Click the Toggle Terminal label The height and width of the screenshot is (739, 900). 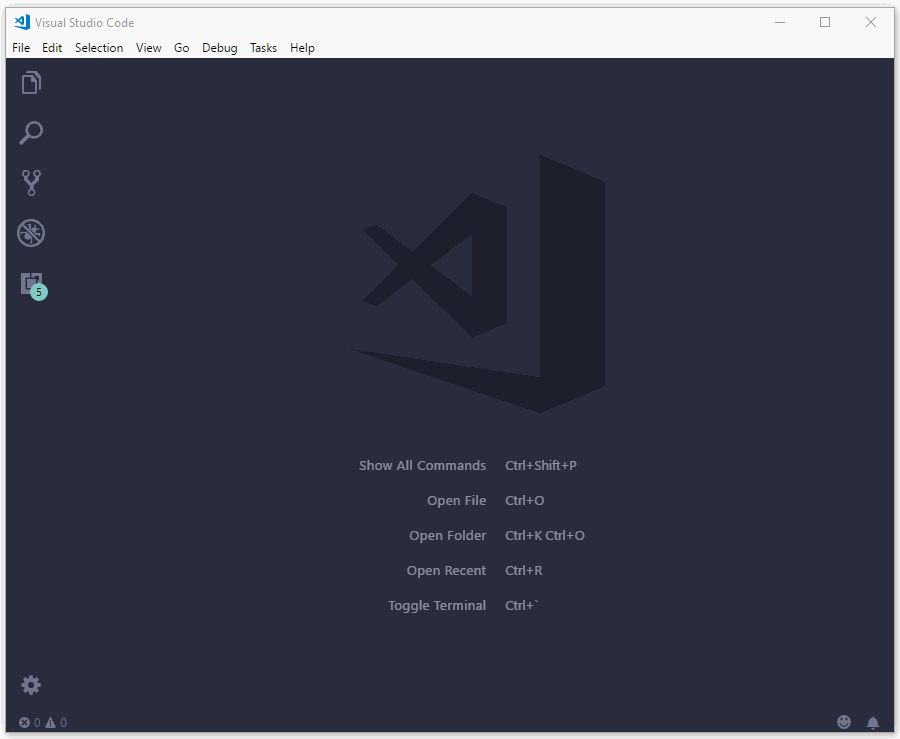pos(437,605)
